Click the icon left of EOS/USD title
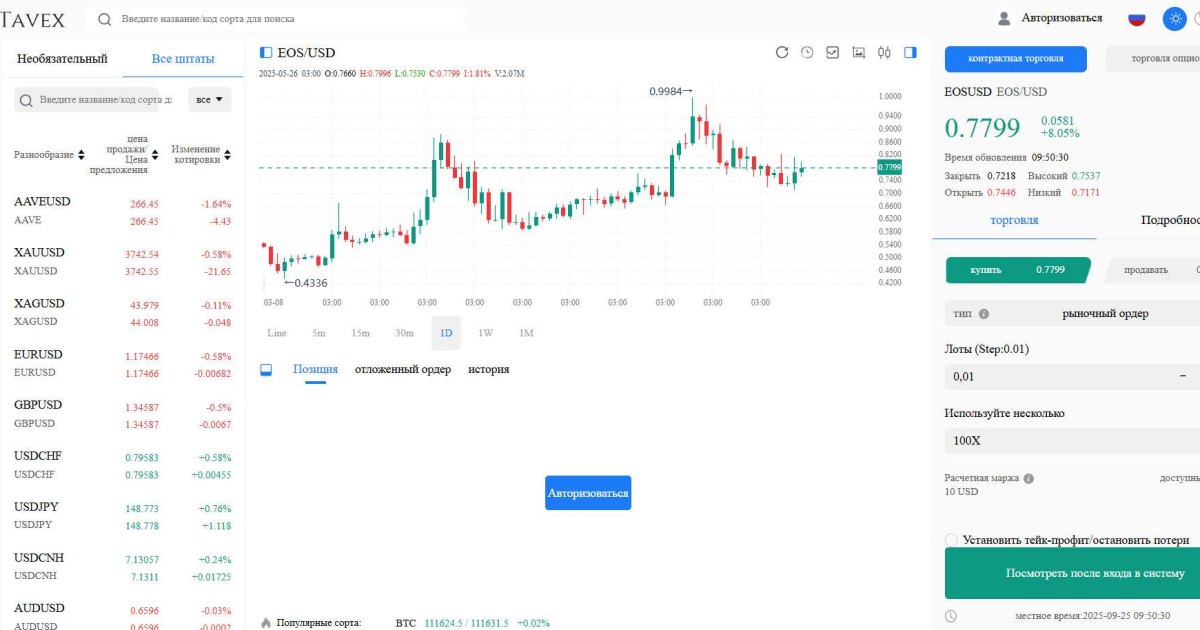This screenshot has height=630, width=1200. point(266,52)
